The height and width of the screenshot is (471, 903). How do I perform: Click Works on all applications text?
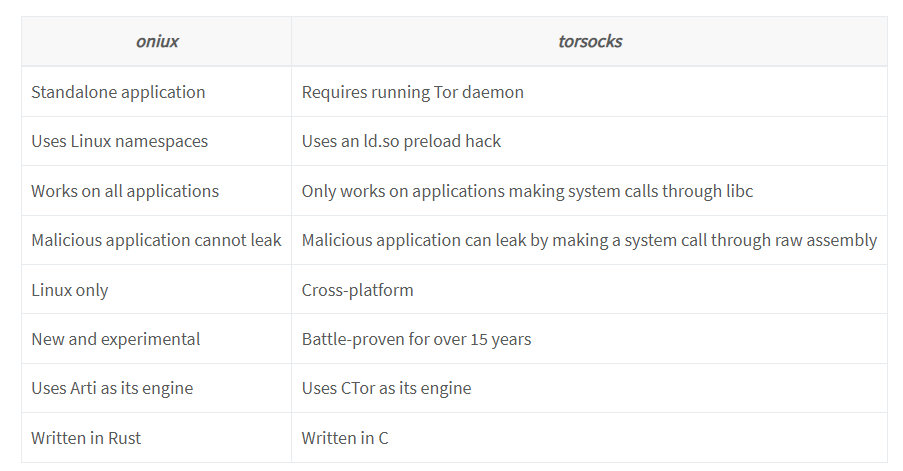(125, 191)
